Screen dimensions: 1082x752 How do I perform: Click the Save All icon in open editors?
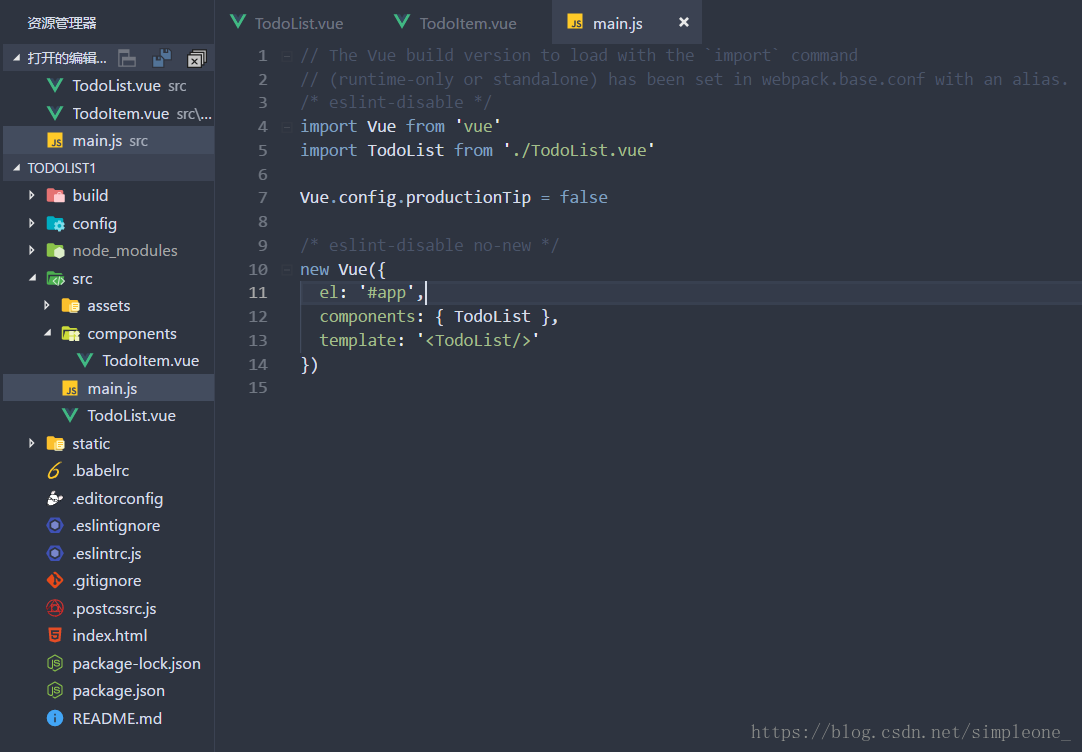162,59
